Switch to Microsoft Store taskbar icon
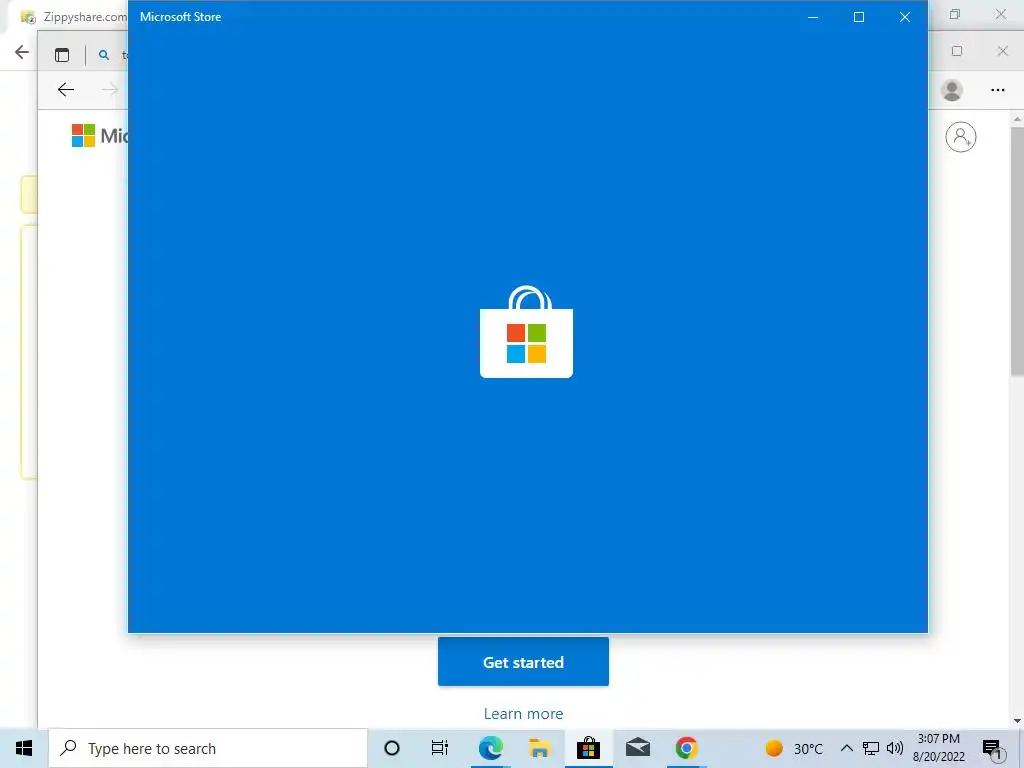The width and height of the screenshot is (1024, 768). pos(588,748)
